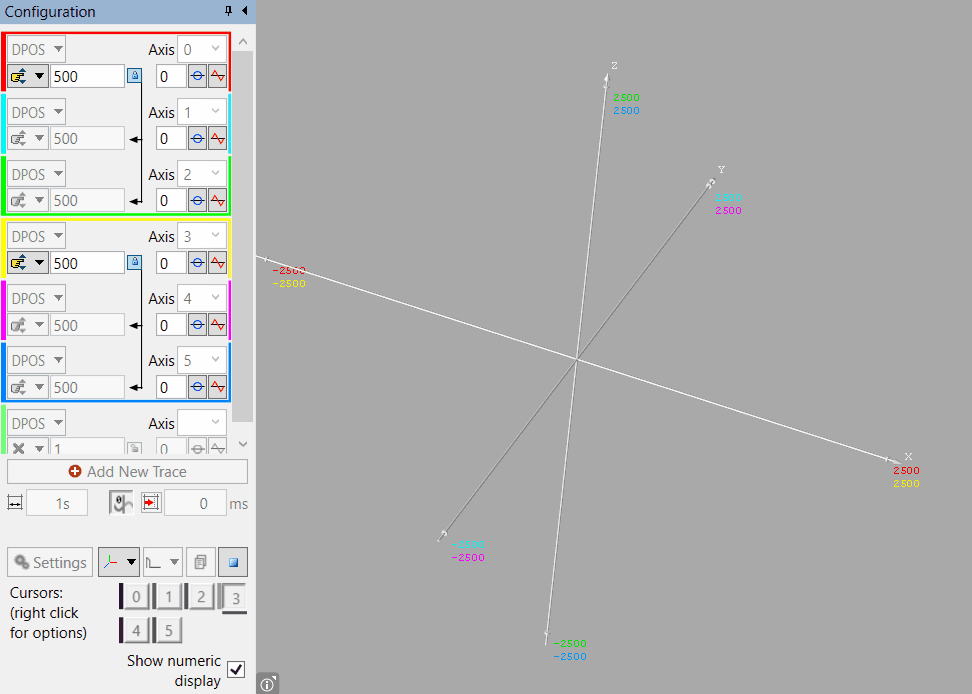Open the DPOS parameter dropdown for Axis 1

[x=37, y=112]
